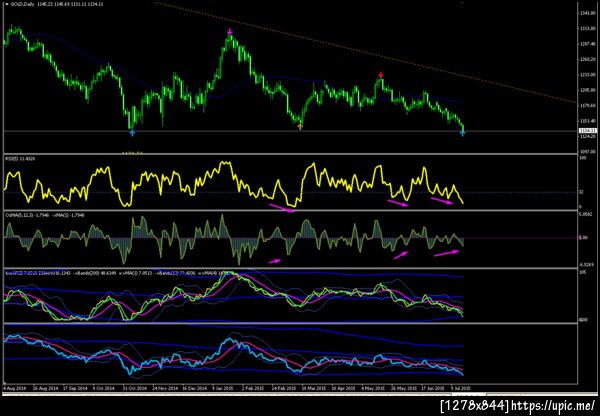
Task: Click the 16 Dec 2014 date label
Action: pyautogui.click(x=194, y=388)
